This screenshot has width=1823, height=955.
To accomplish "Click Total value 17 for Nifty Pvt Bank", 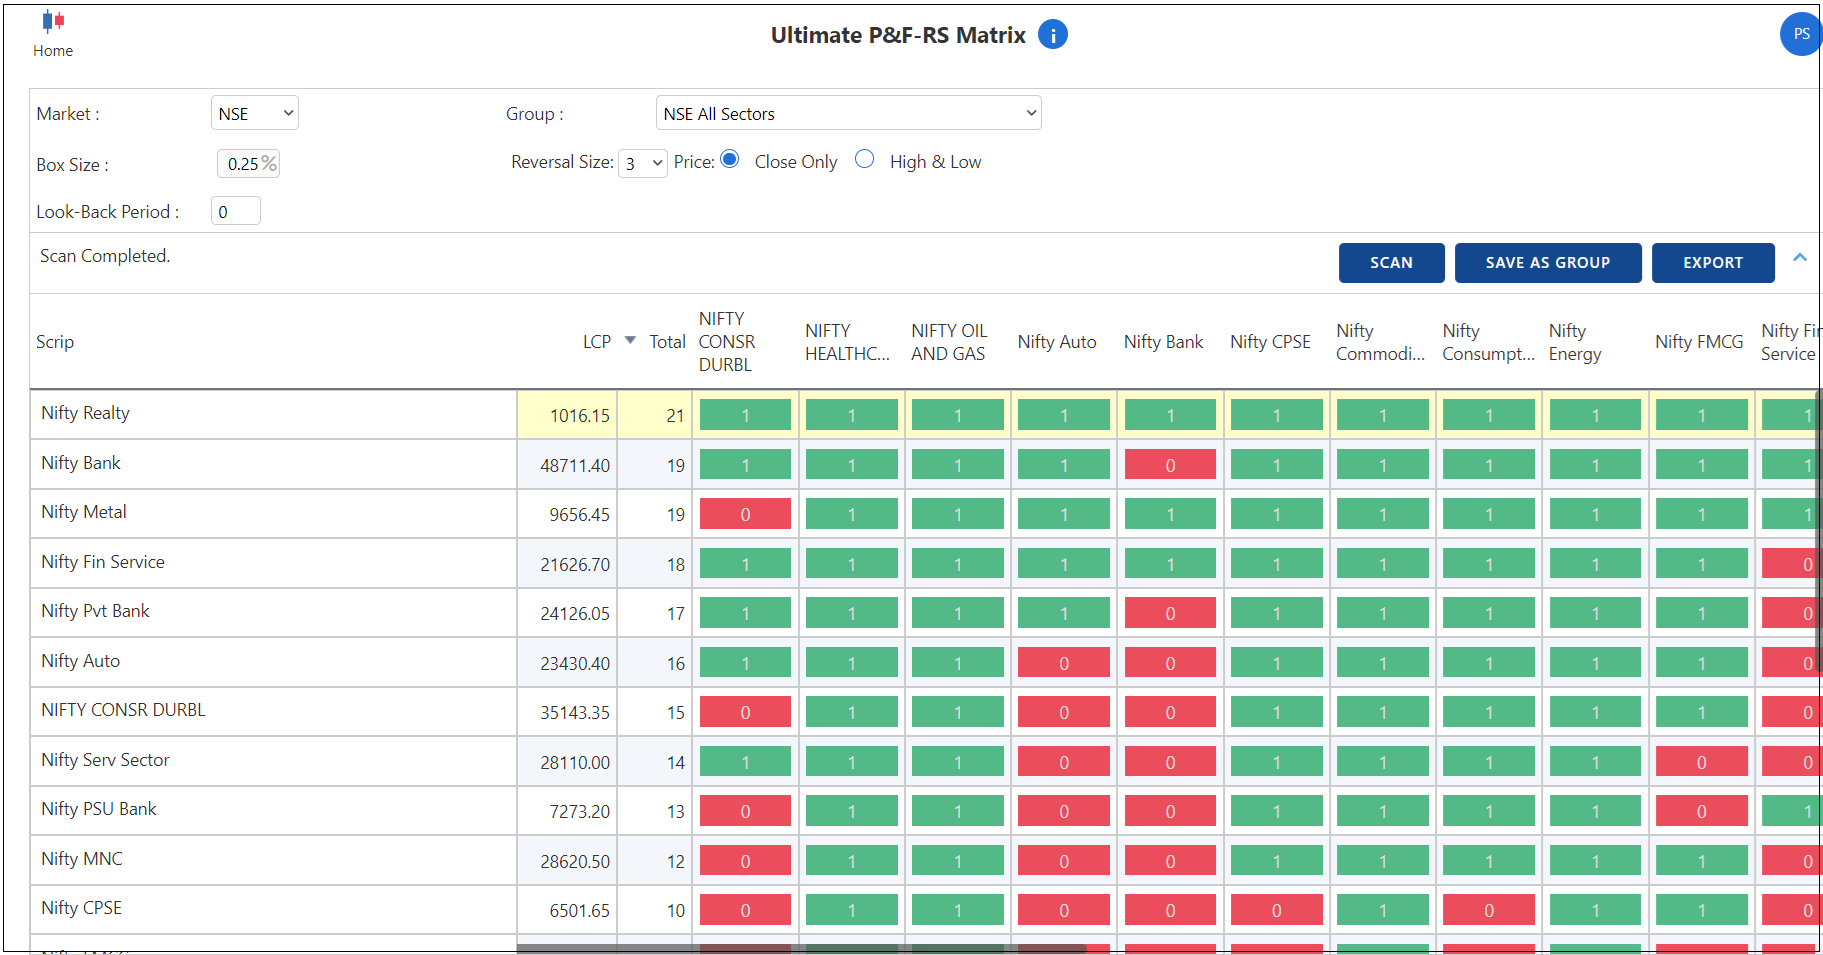I will click(675, 614).
